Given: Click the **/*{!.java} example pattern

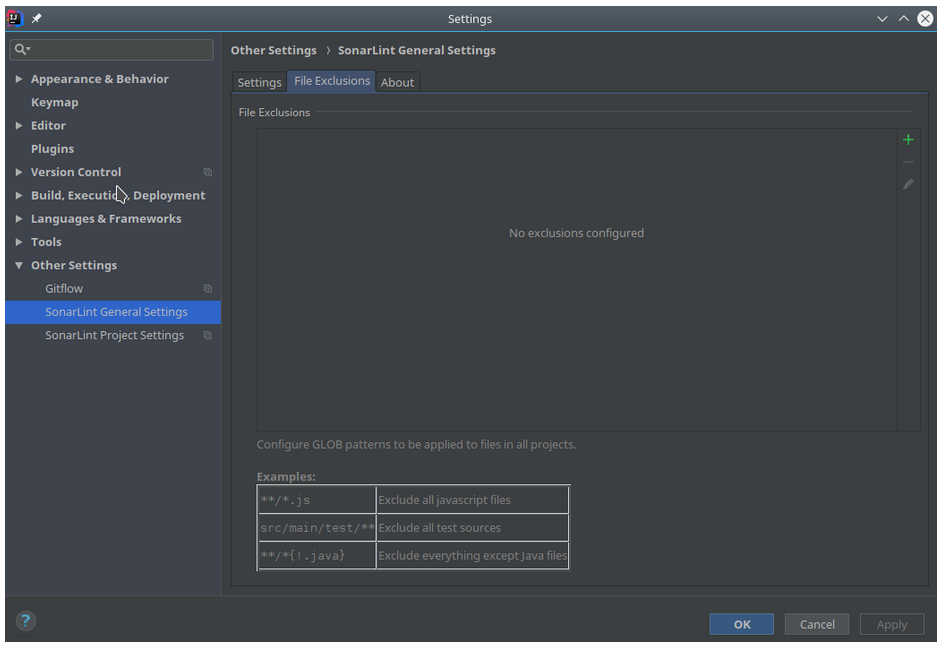Looking at the screenshot, I should pos(302,556).
